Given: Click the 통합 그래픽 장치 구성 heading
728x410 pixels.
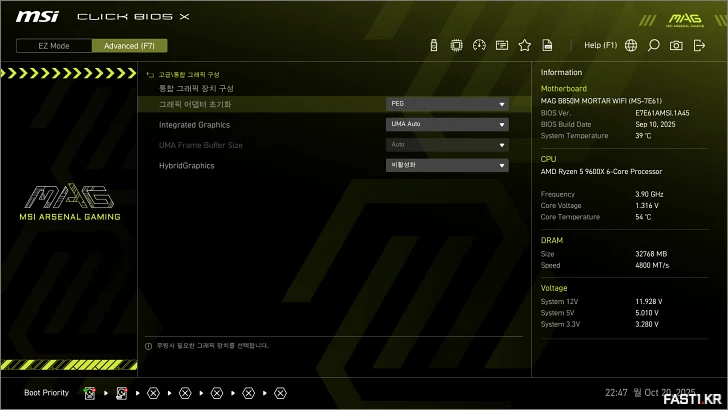Looking at the screenshot, I should (x=196, y=88).
